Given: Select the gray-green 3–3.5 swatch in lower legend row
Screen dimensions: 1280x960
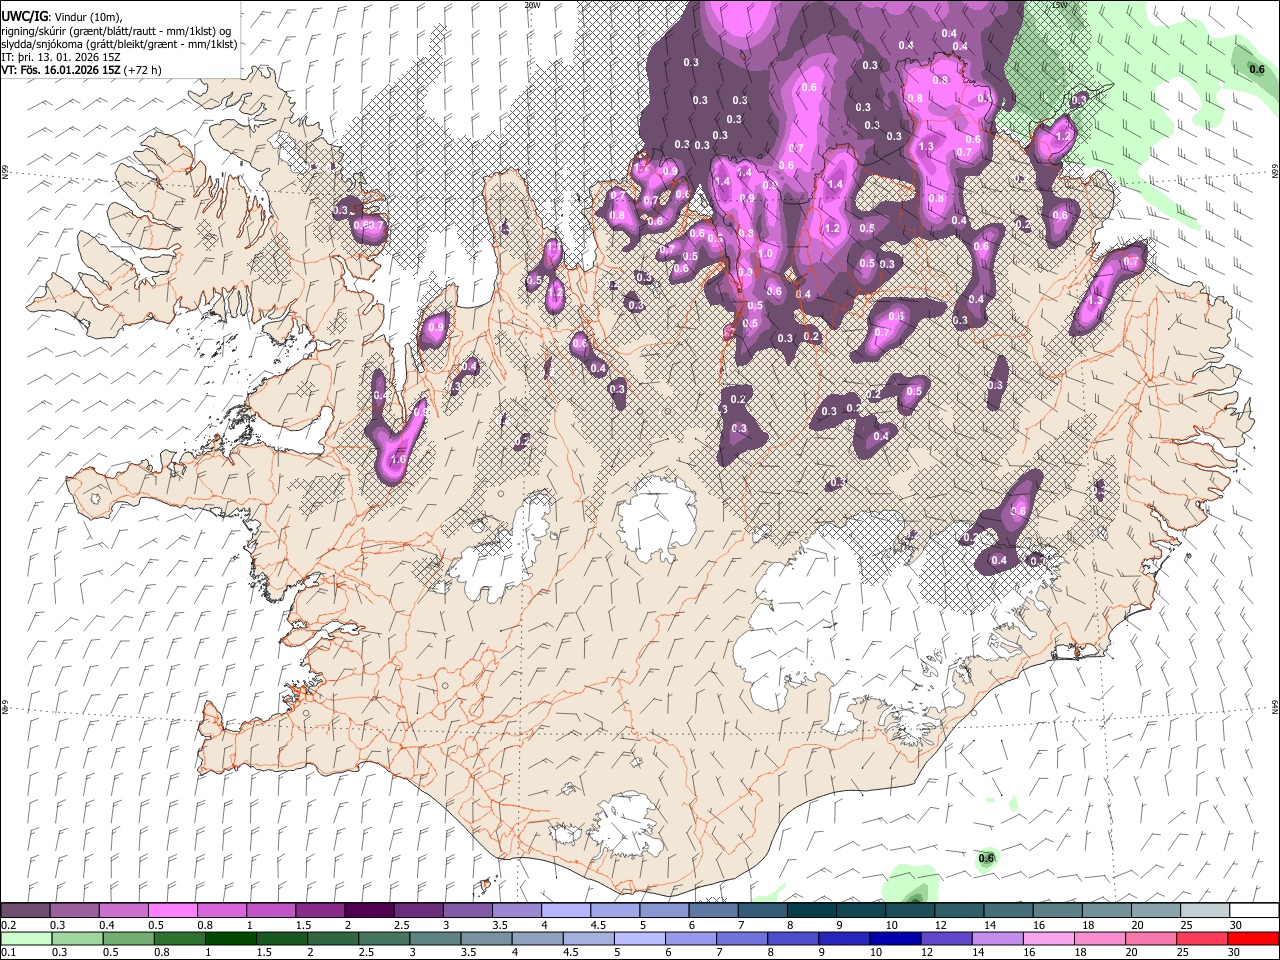Looking at the screenshot, I should pos(435,938).
